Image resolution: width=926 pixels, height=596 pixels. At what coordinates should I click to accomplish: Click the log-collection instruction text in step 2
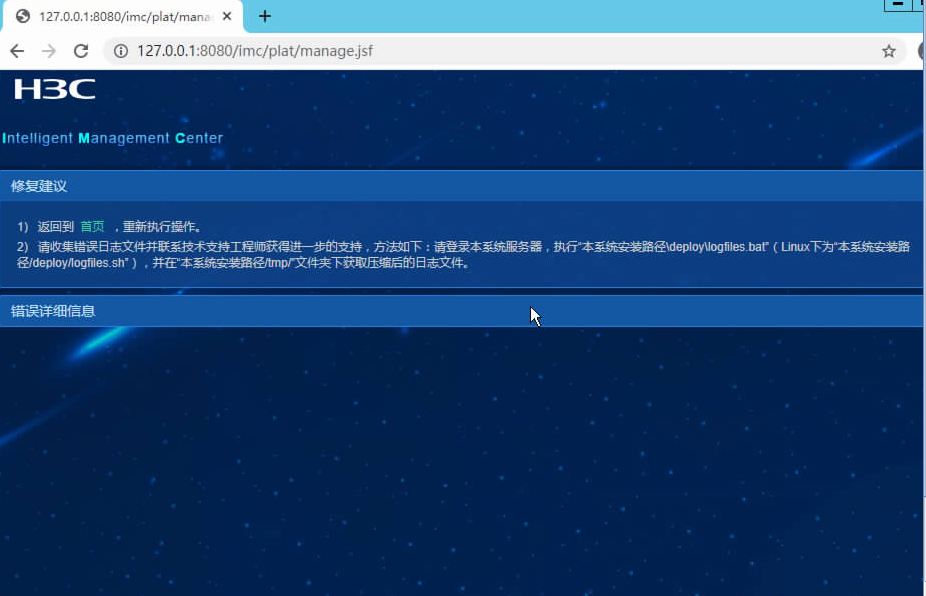pos(463,255)
